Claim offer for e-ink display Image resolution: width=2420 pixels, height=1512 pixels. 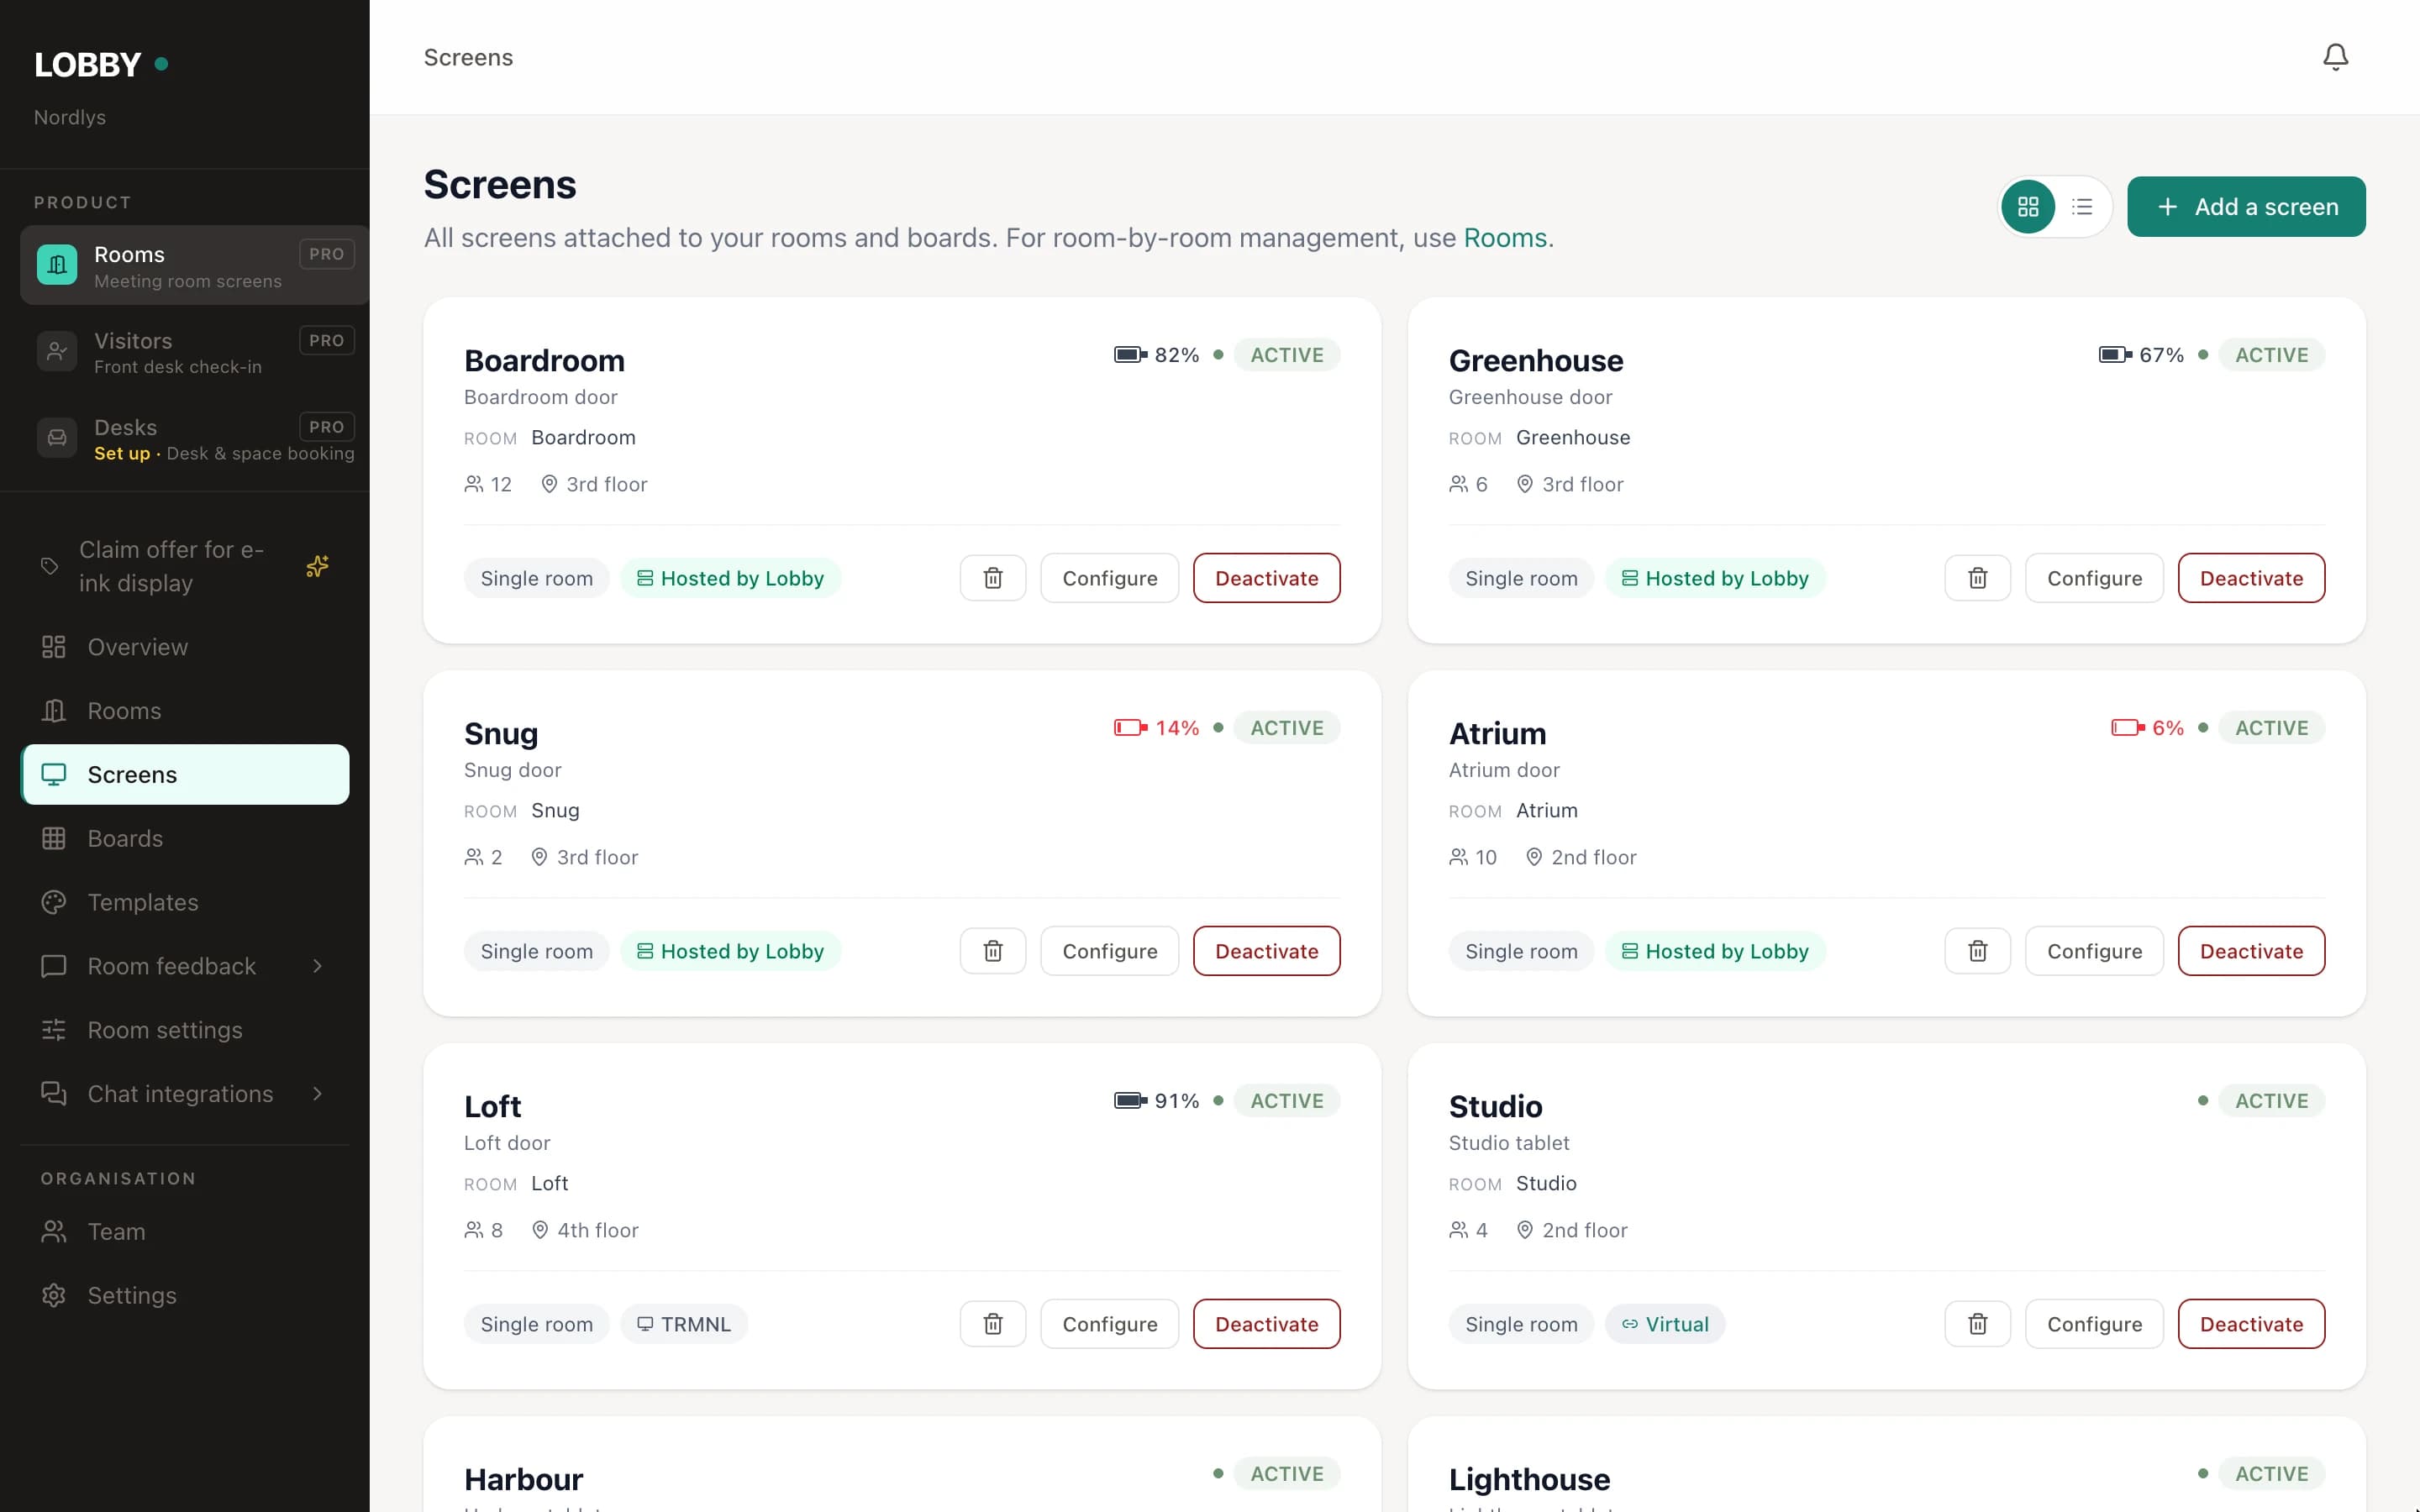coord(185,567)
